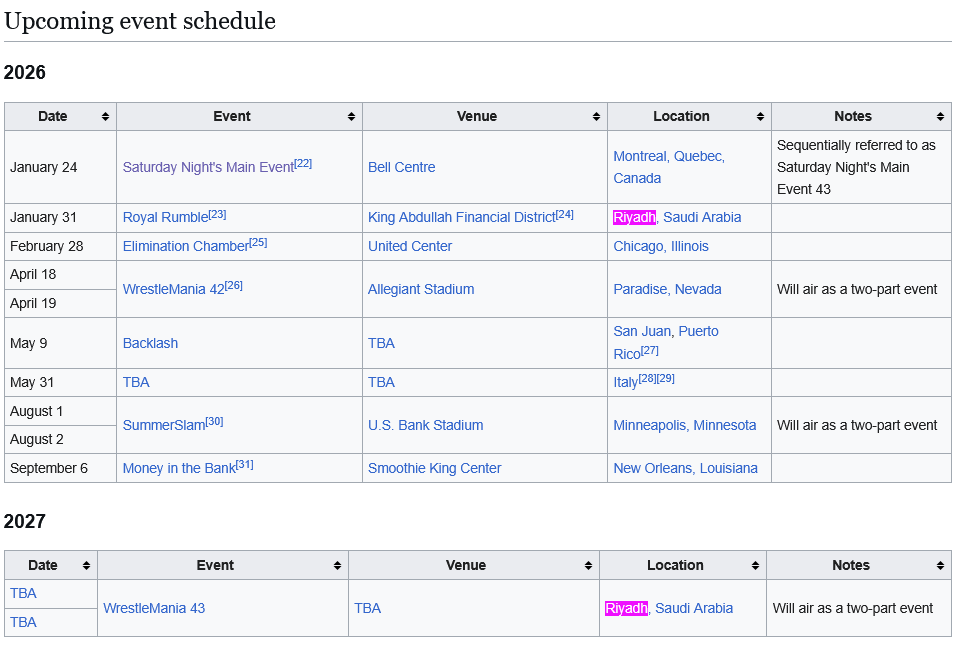971x652 pixels.
Task: Open Saudi Arabia link in Royal Rumble row
Action: [x=702, y=217]
